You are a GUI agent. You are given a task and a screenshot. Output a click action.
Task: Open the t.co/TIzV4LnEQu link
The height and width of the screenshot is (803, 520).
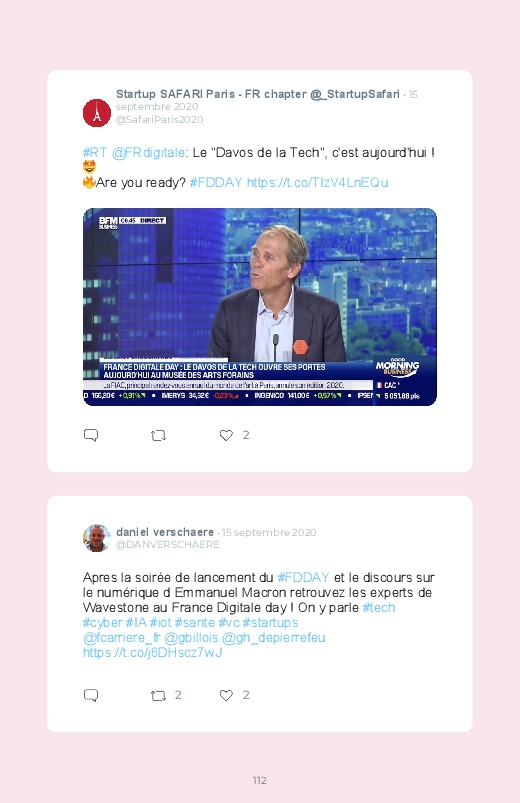[x=318, y=182]
